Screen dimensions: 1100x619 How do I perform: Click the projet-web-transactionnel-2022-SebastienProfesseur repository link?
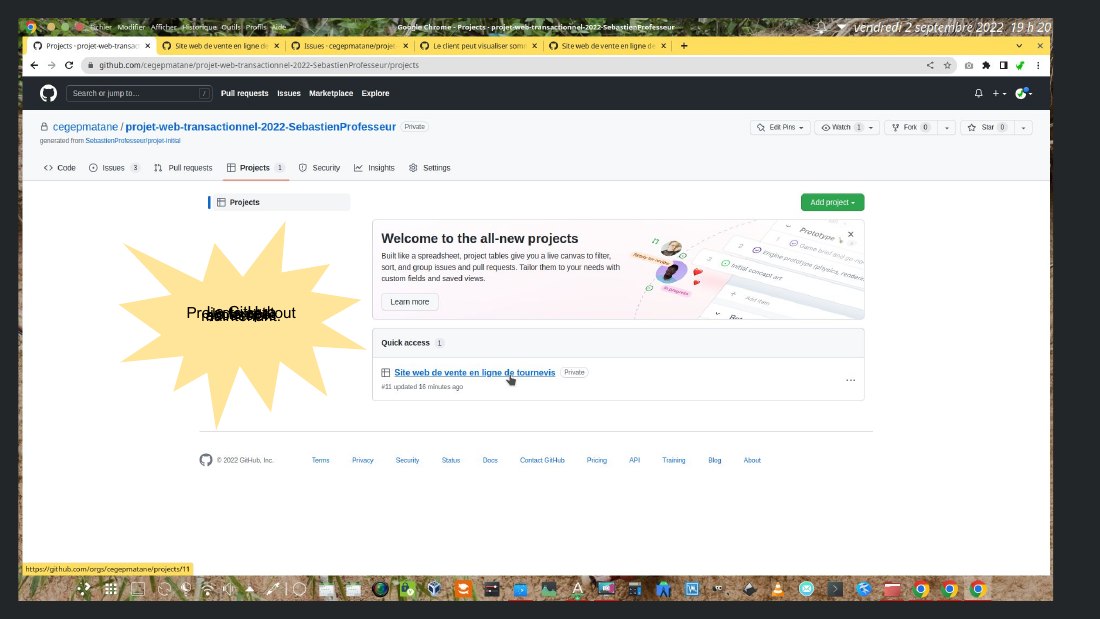tap(260, 127)
